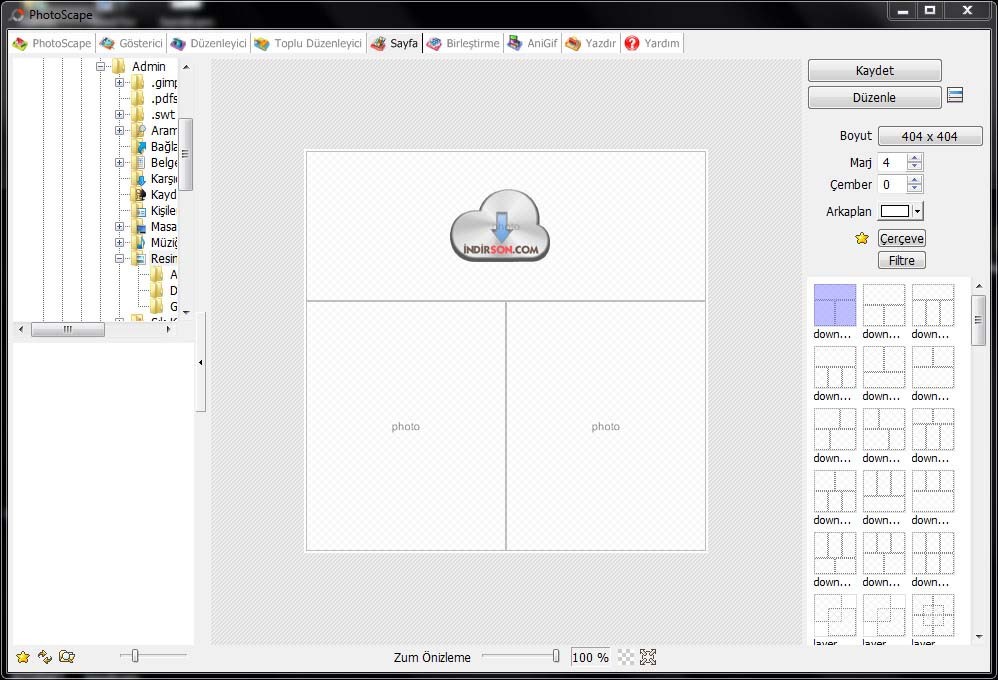Click the white Arkaplan color swatch
The image size is (998, 680).
pos(895,211)
